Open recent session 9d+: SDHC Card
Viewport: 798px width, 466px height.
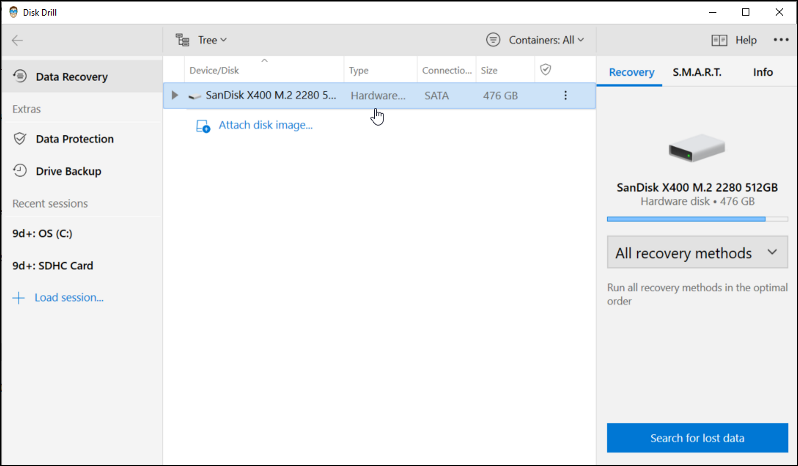53,266
